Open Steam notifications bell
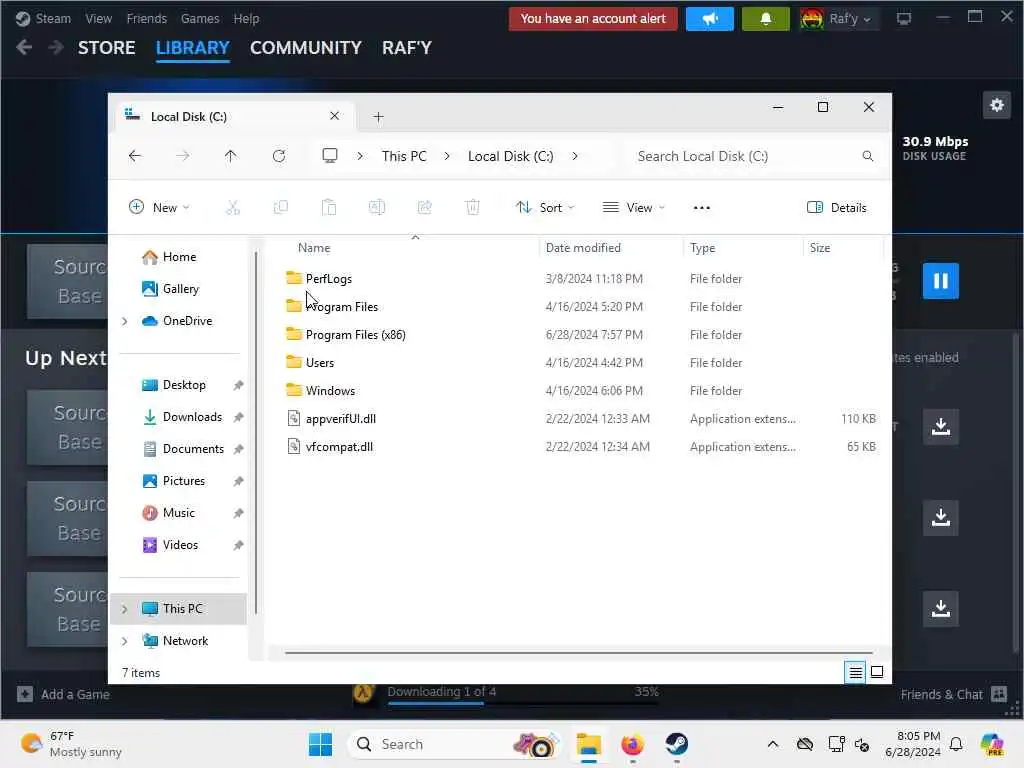Image resolution: width=1024 pixels, height=768 pixels. (765, 19)
